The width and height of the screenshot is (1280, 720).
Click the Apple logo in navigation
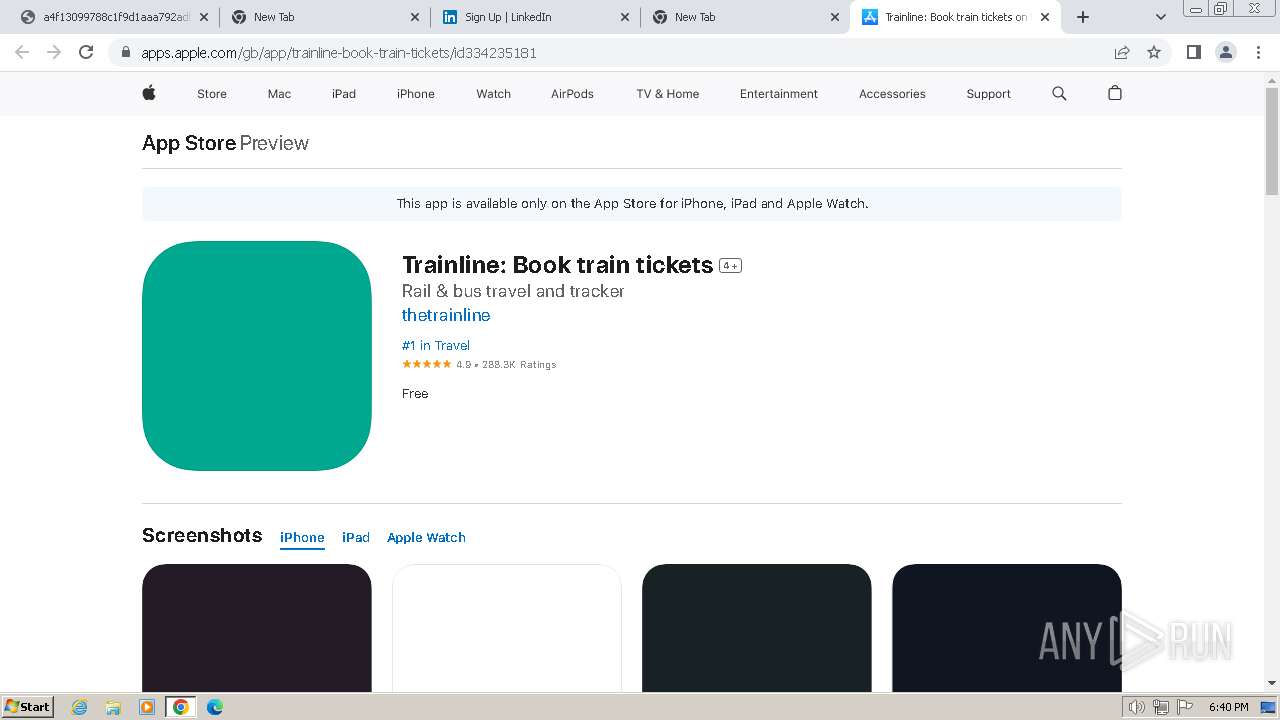pos(149,93)
